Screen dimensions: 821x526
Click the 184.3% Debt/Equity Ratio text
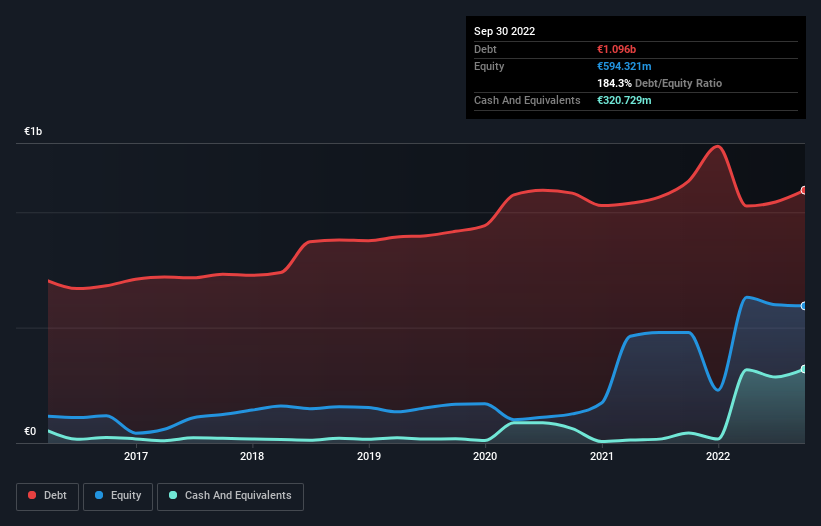coord(659,83)
